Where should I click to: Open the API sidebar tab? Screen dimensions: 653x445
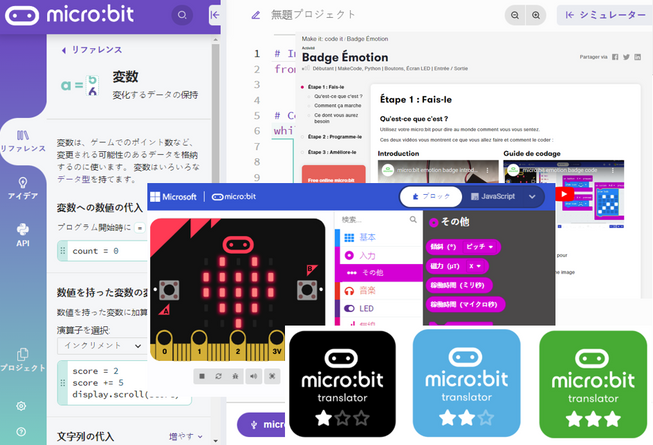point(23,235)
